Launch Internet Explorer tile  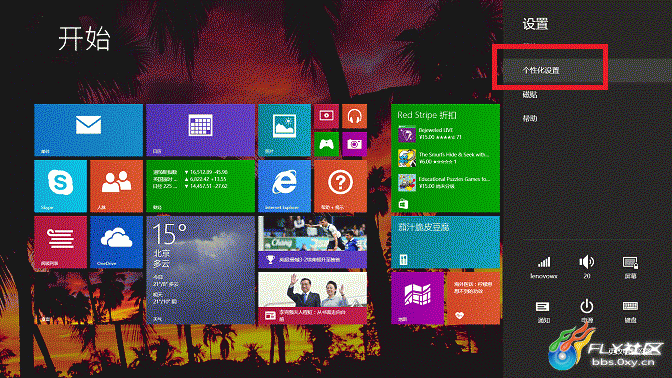284,186
